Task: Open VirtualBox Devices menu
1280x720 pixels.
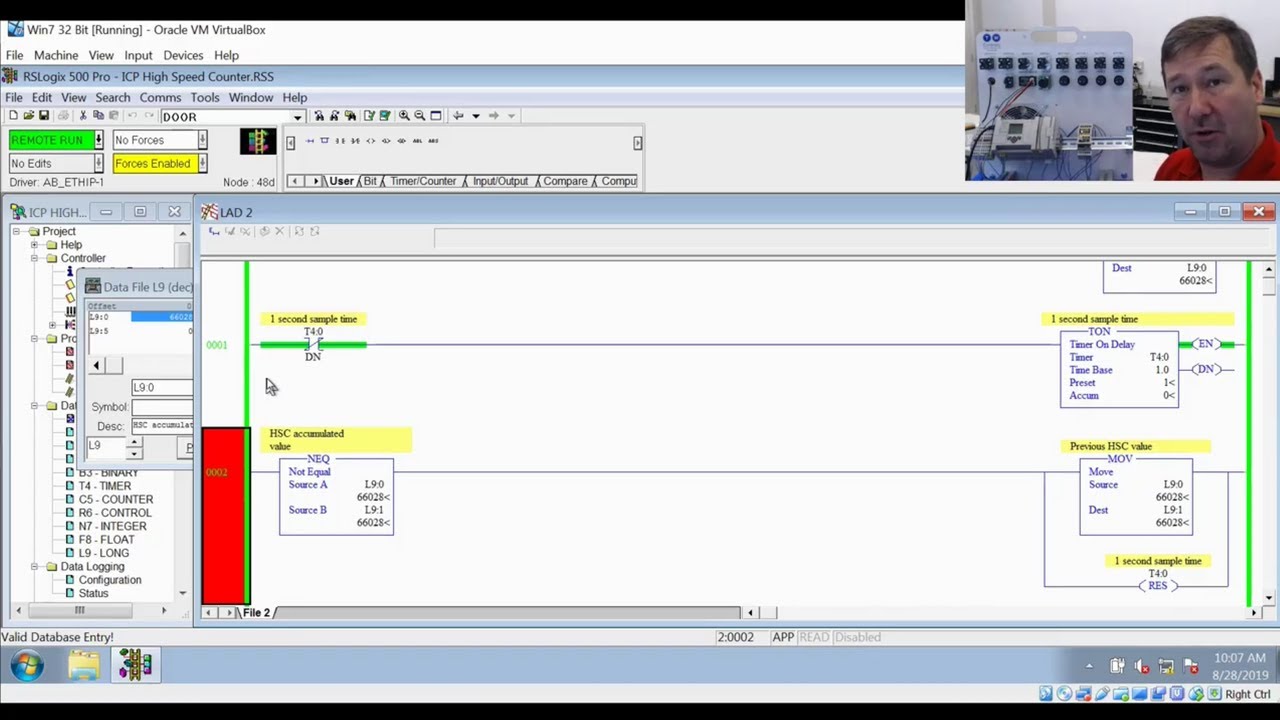Action: click(x=183, y=55)
